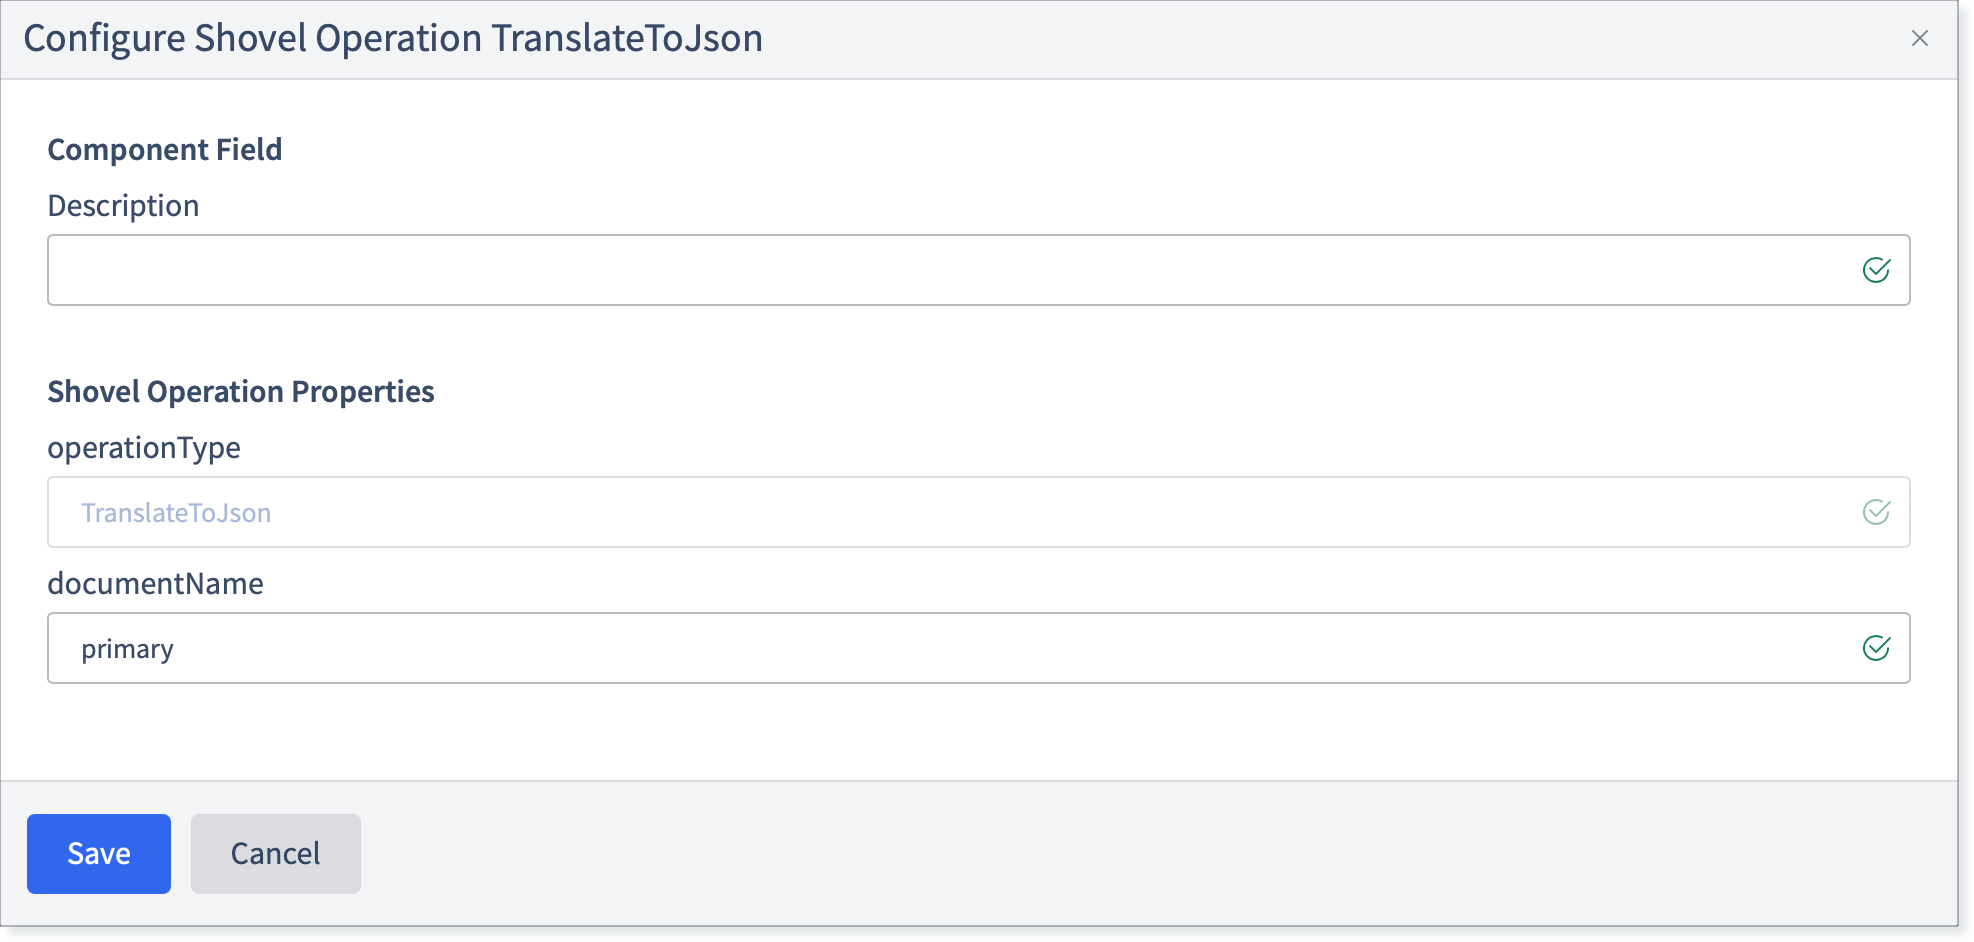This screenshot has width=1974, height=942.
Task: Click the word TranslateToJson in the dialog title
Action: click(x=627, y=39)
